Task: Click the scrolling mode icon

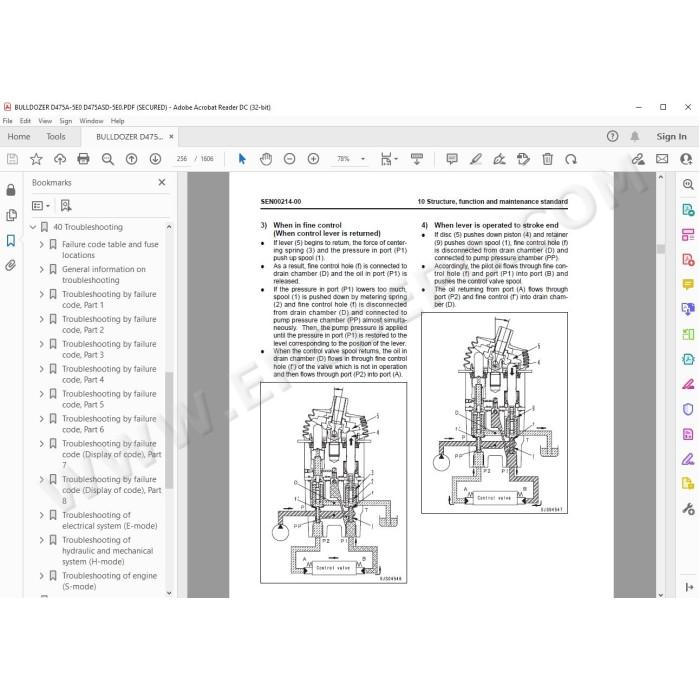Action: [x=417, y=159]
